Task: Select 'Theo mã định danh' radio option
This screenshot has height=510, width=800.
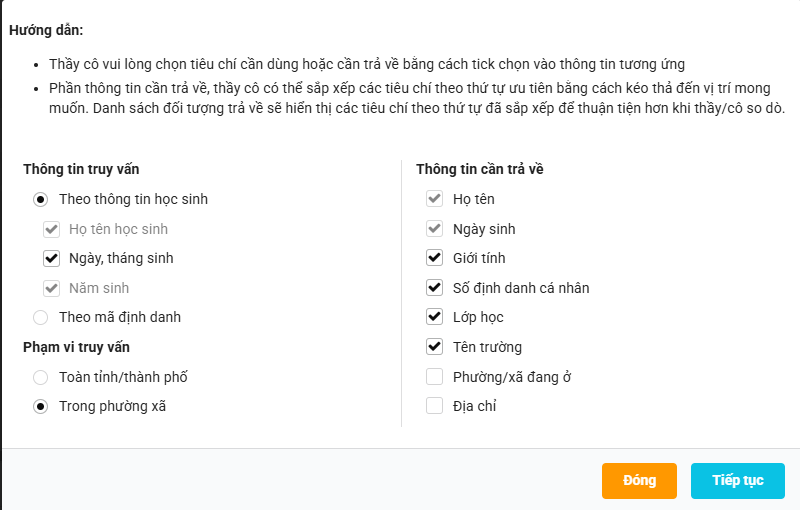Action: click(40, 317)
